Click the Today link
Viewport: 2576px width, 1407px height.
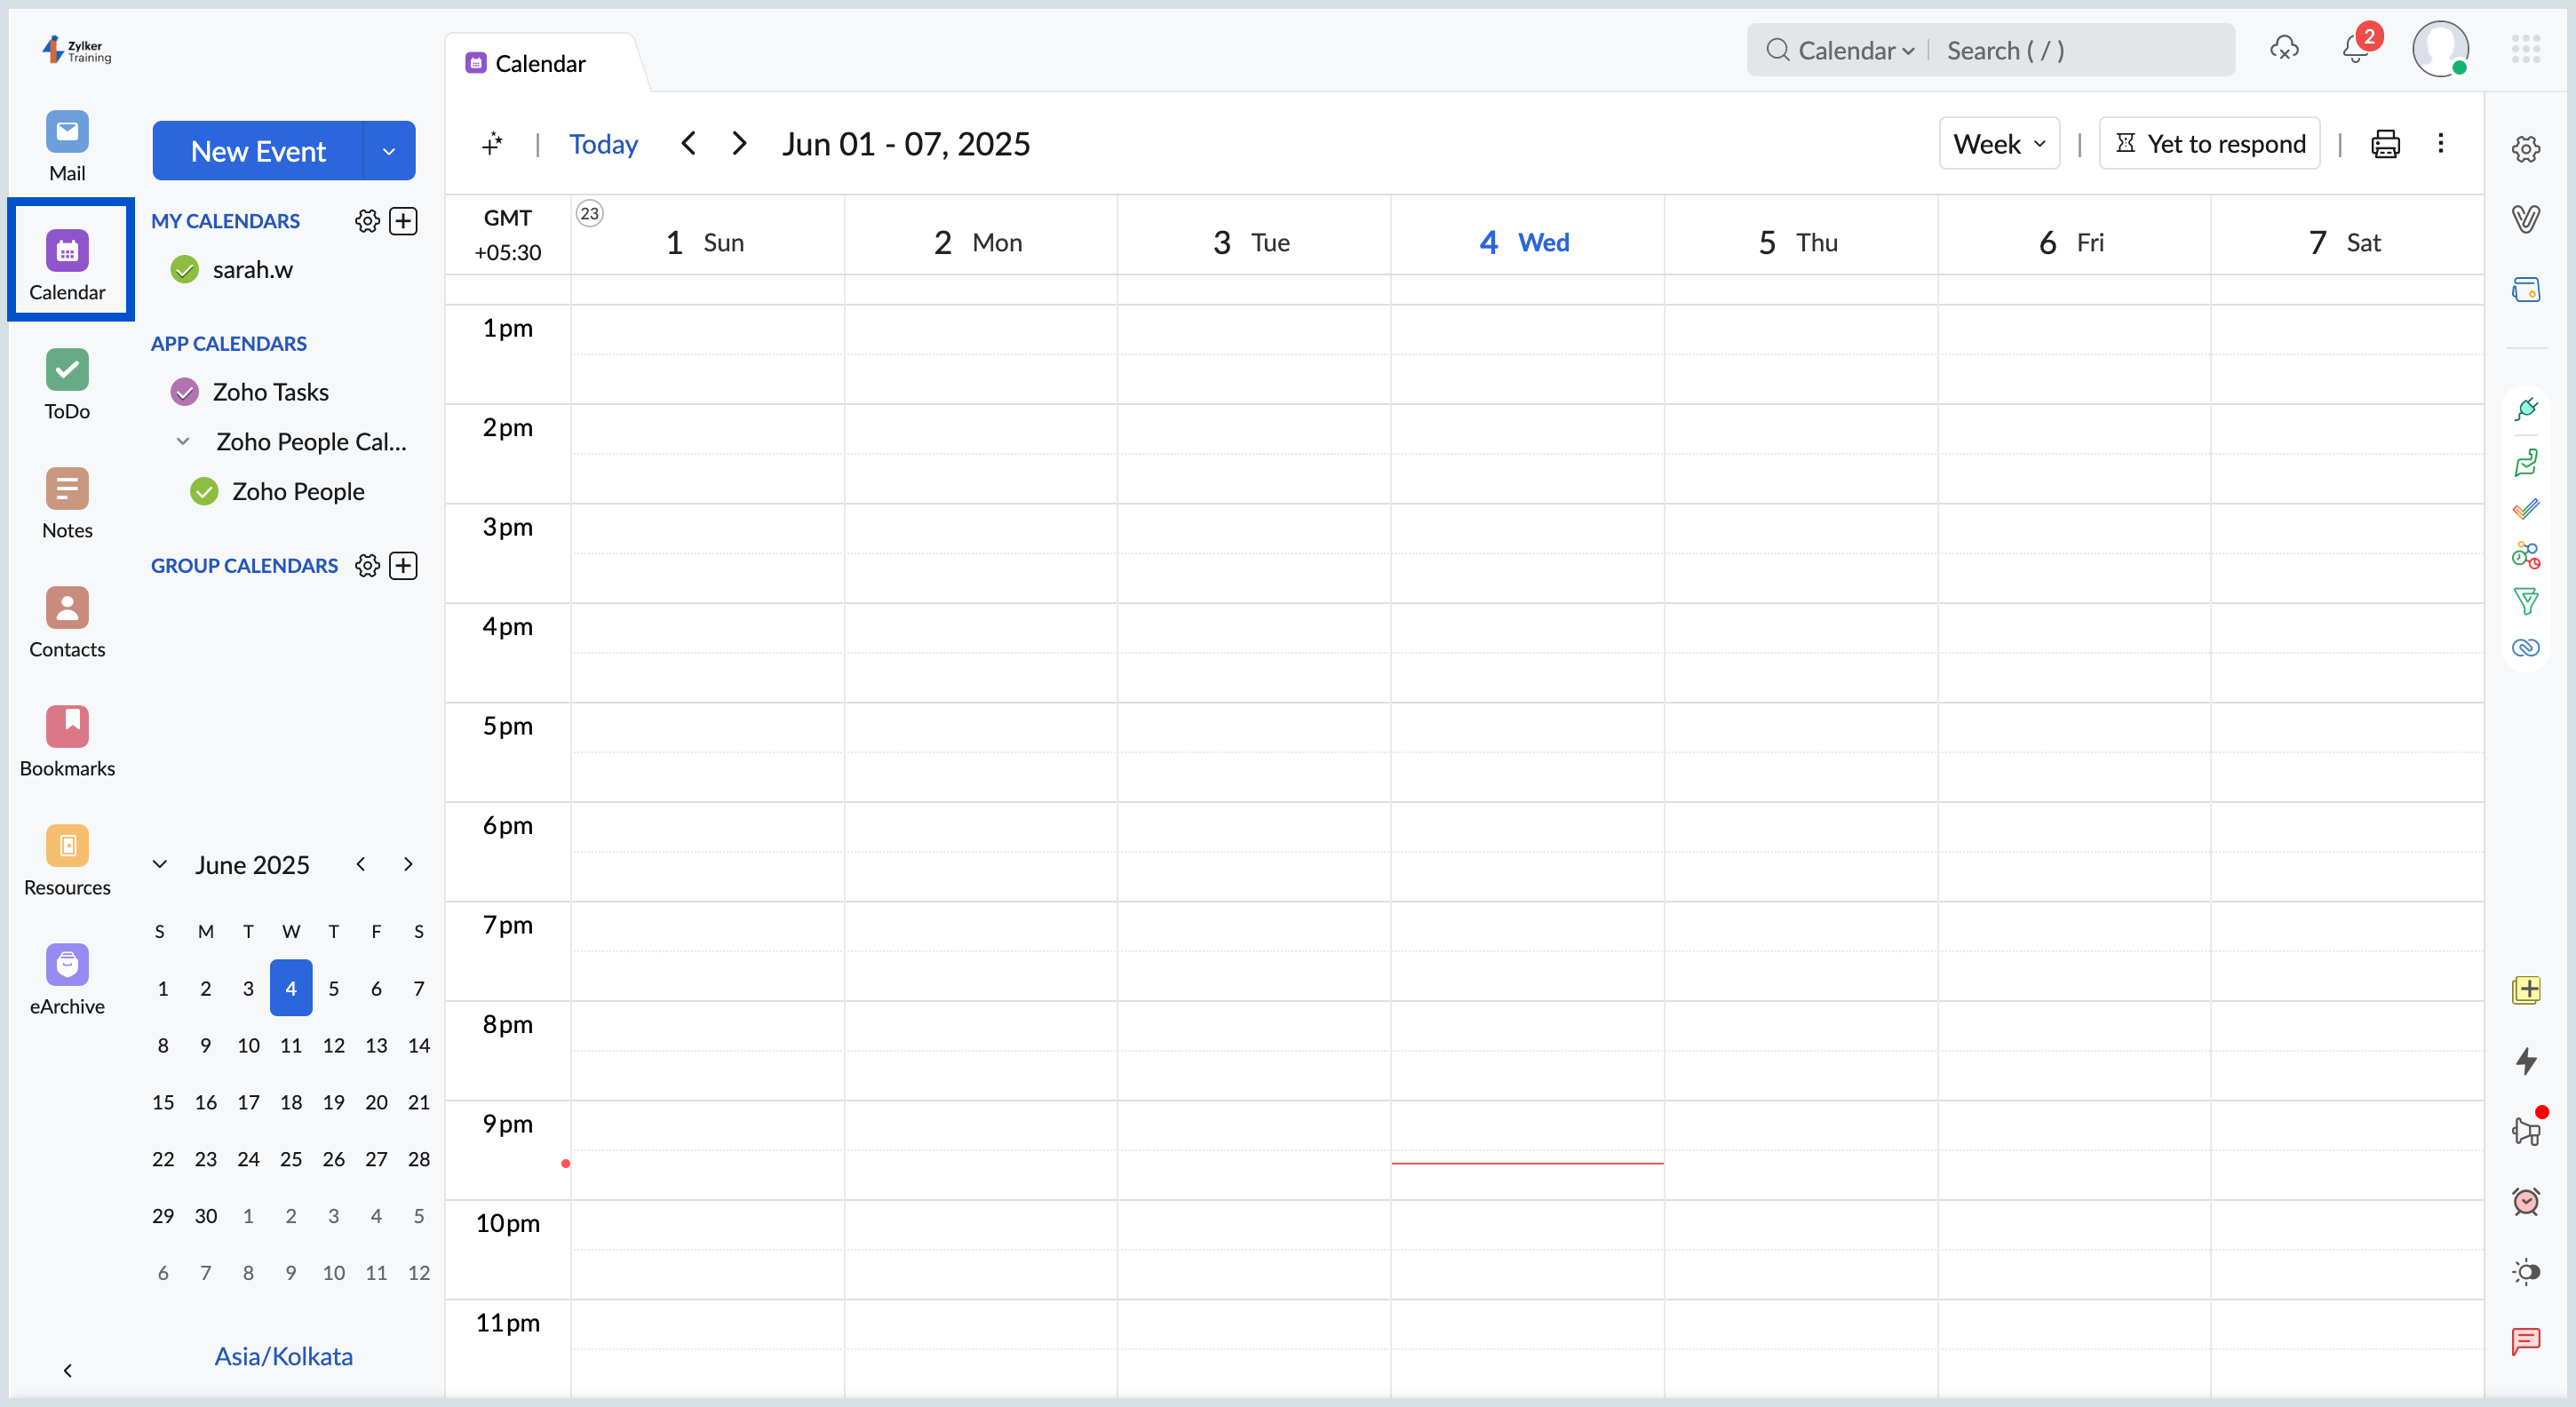tap(603, 144)
